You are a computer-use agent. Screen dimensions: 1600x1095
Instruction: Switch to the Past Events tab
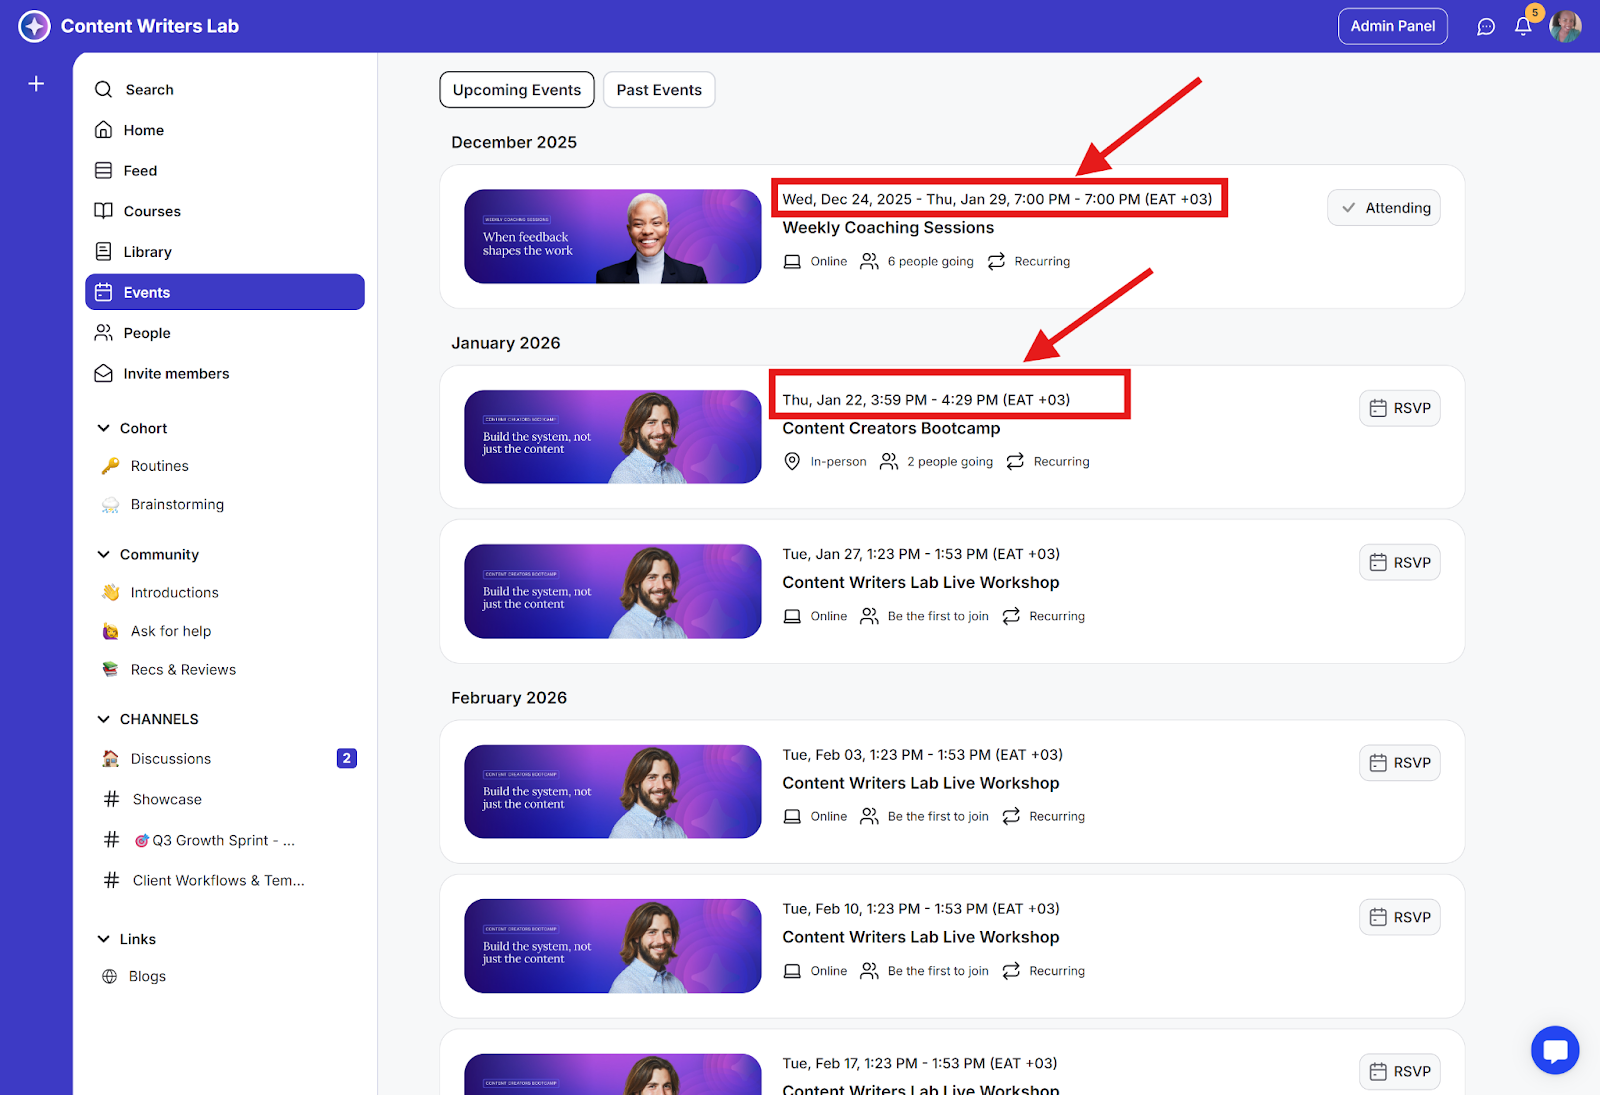click(659, 90)
